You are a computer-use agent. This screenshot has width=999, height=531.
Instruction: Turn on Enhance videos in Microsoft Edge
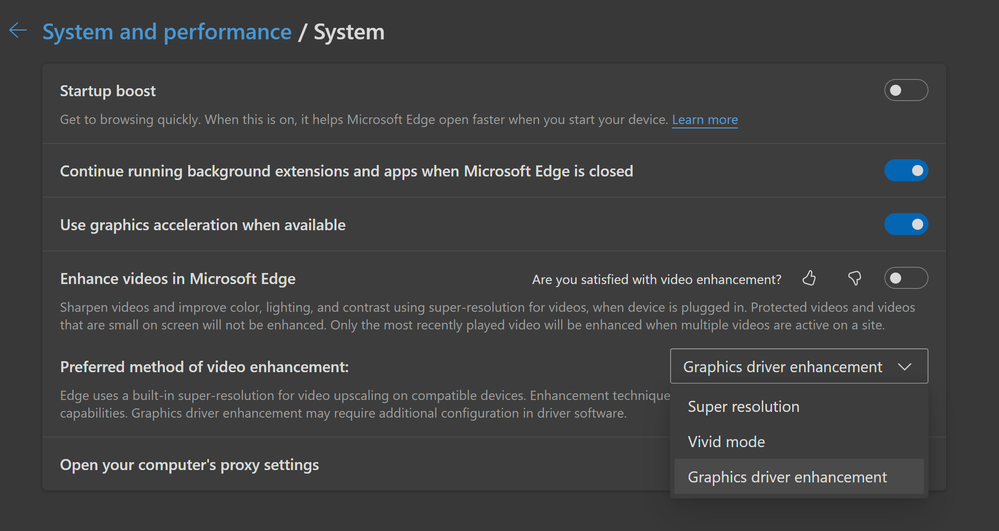point(905,278)
